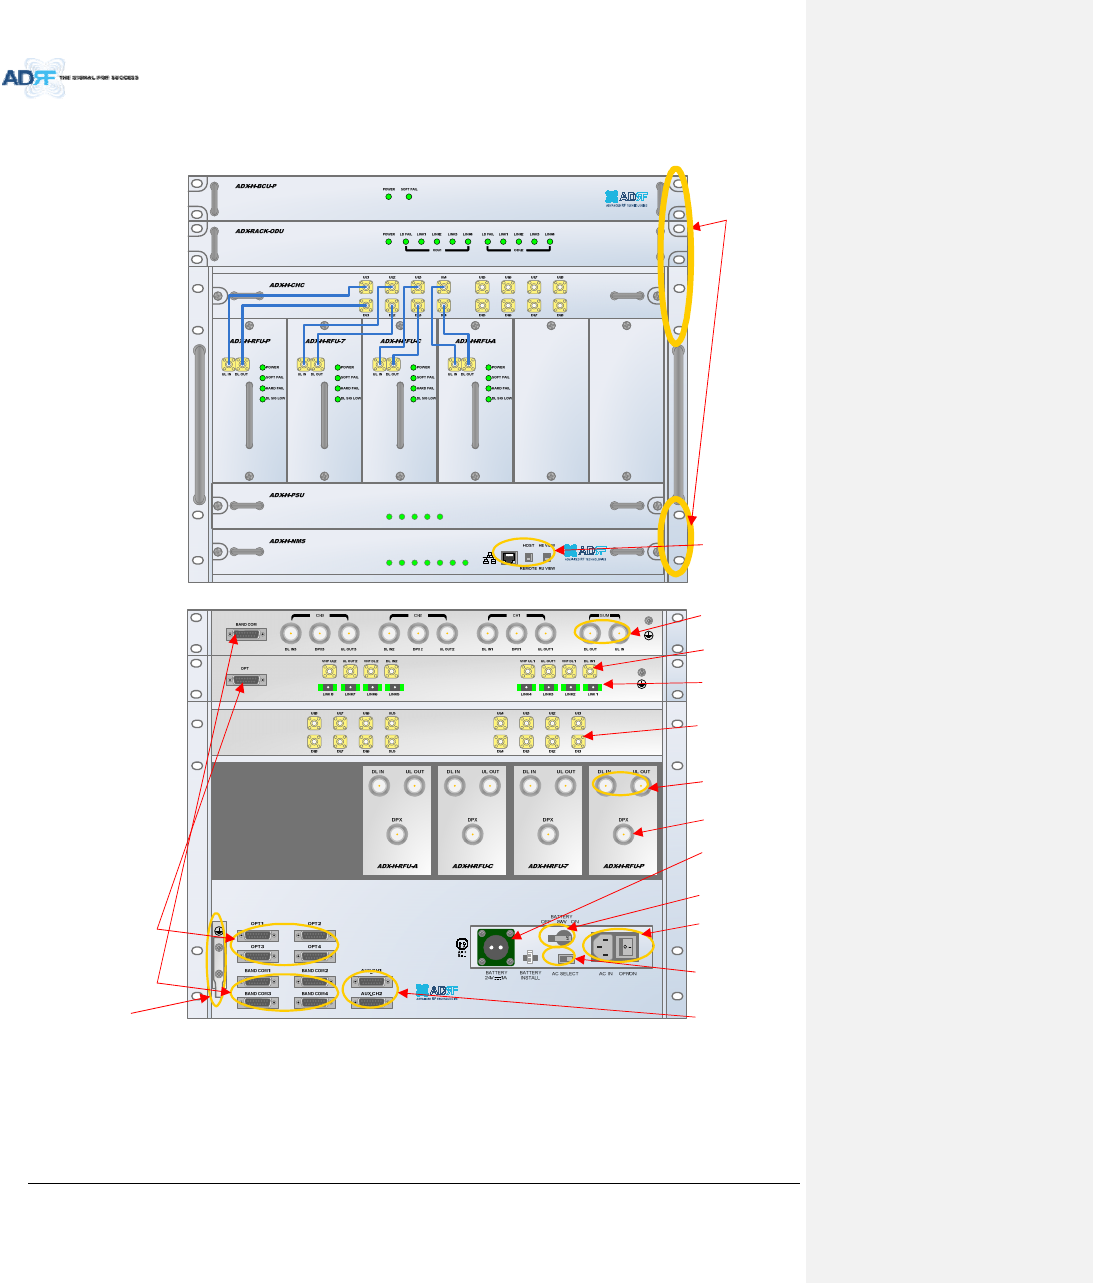Flip the BATTERY OFF/ON switch
The width and height of the screenshot is (1093, 1283).
point(561,938)
